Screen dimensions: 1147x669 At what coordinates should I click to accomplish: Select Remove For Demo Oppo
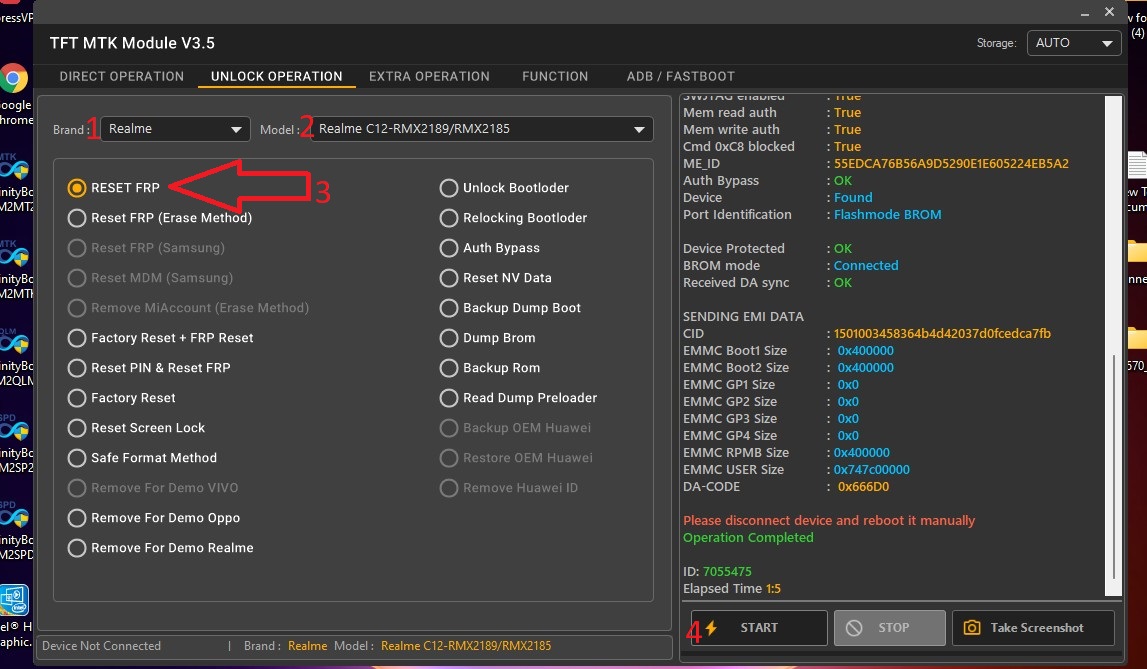77,518
